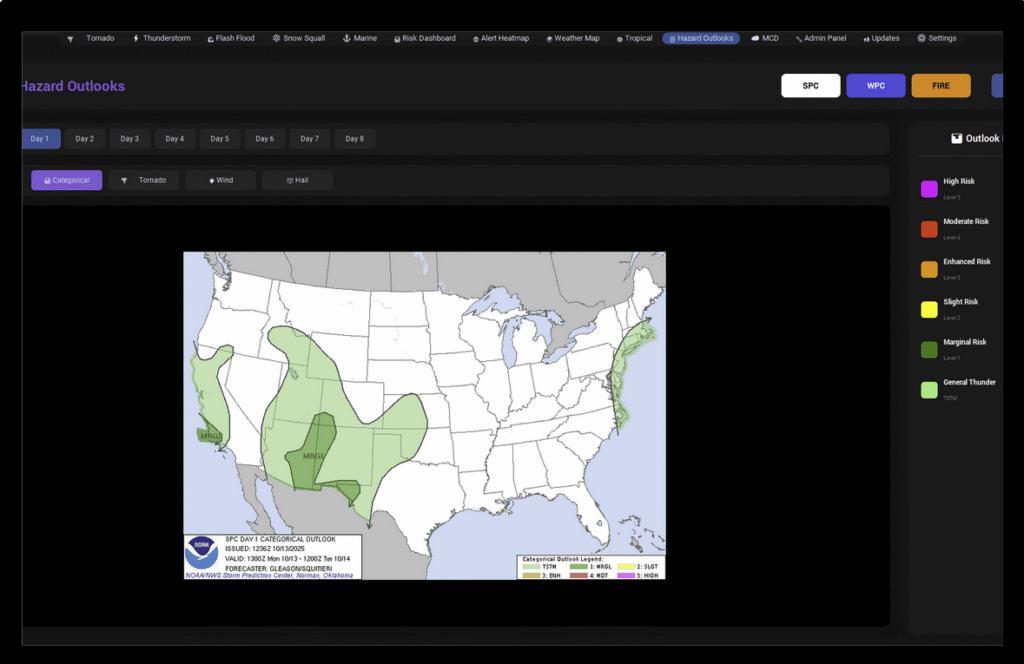This screenshot has height=664, width=1024.
Task: Open the Marine alerts section
Action: (360, 39)
